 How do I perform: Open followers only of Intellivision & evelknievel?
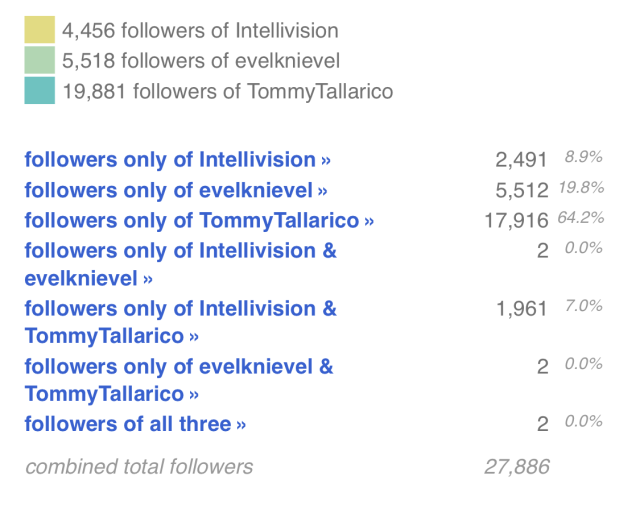point(180,265)
